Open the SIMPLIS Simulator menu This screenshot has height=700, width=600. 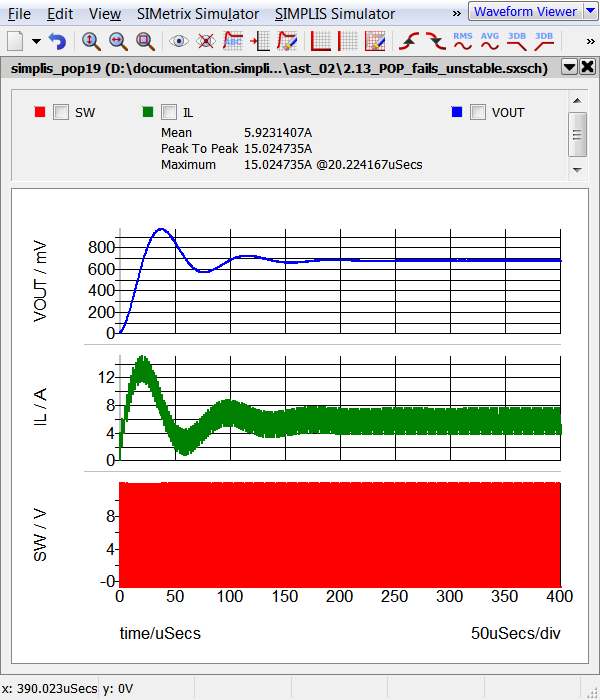[x=335, y=14]
